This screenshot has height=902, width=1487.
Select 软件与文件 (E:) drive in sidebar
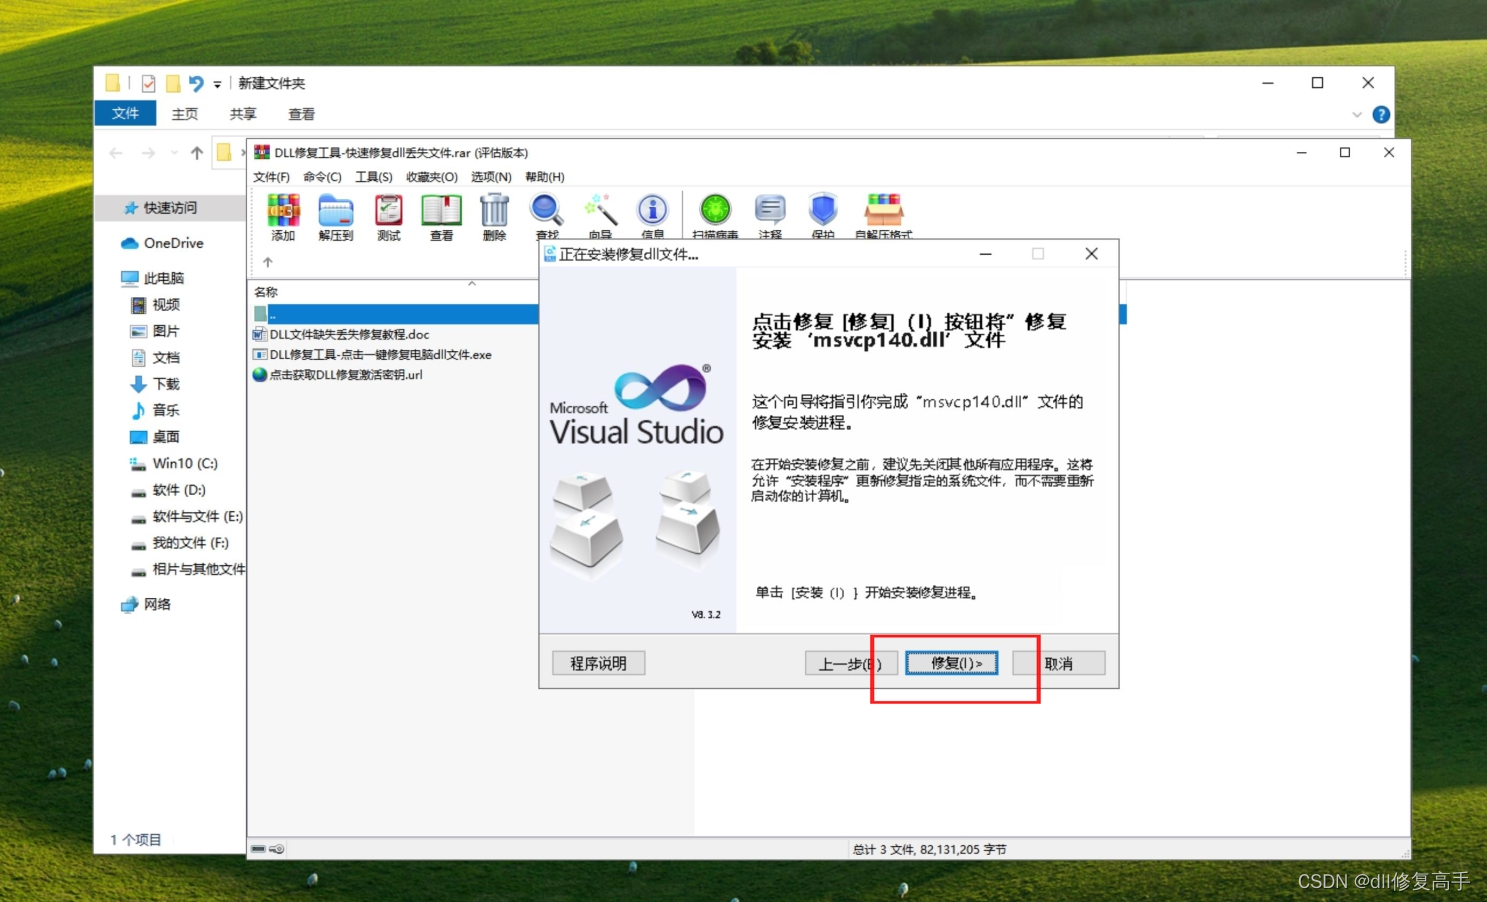coord(186,517)
